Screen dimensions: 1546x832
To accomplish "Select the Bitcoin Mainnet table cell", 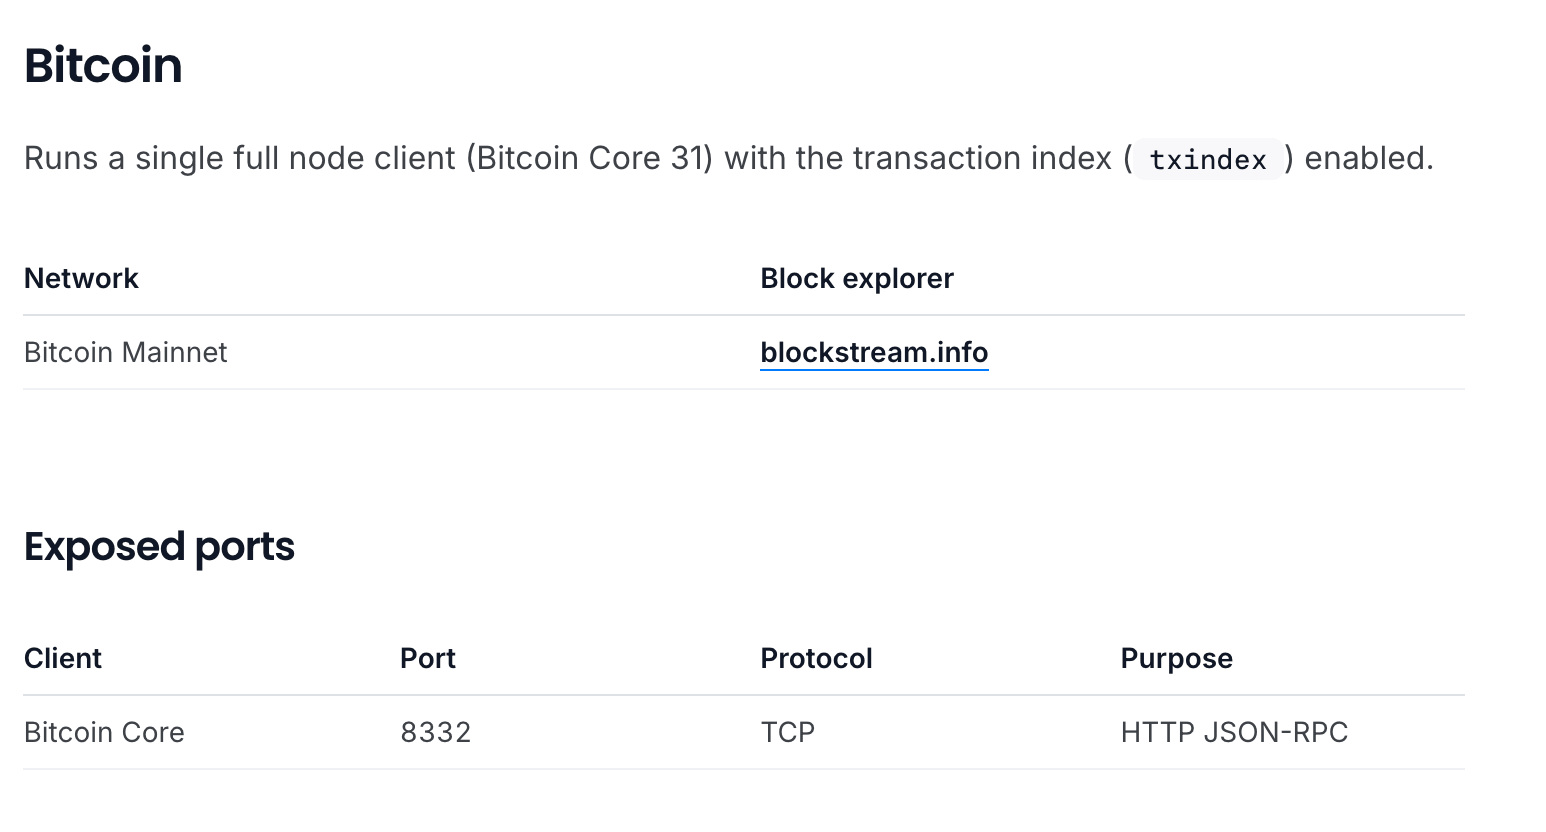I will pyautogui.click(x=125, y=352).
